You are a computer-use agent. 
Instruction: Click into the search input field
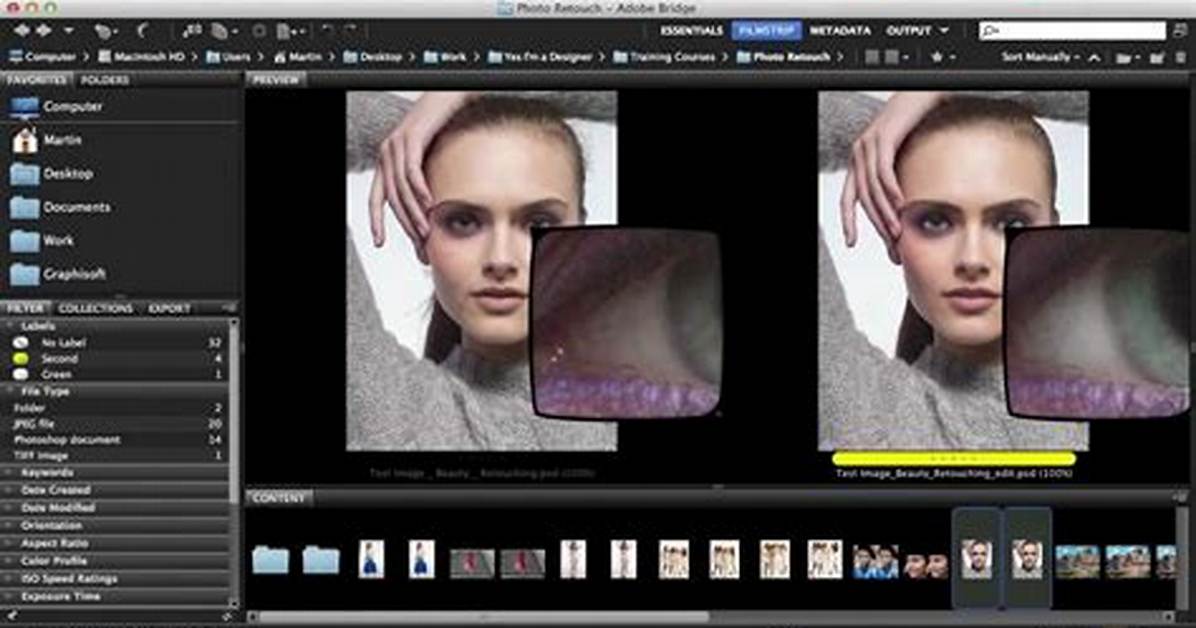(1072, 31)
